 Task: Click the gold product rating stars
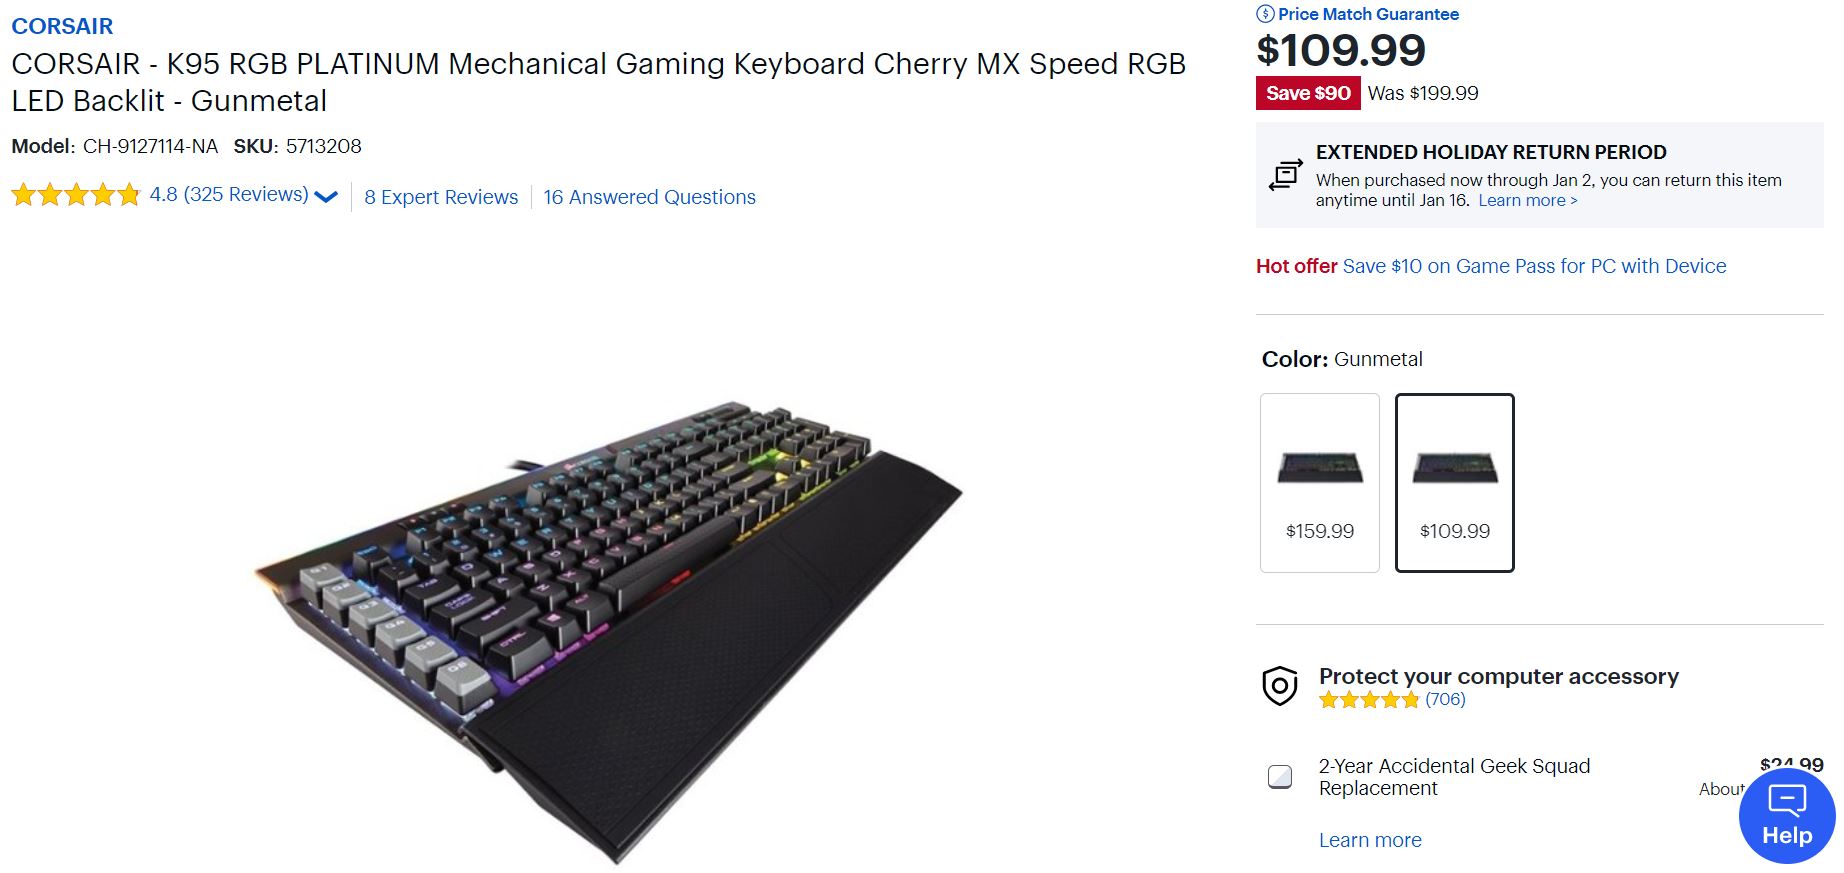(x=76, y=195)
